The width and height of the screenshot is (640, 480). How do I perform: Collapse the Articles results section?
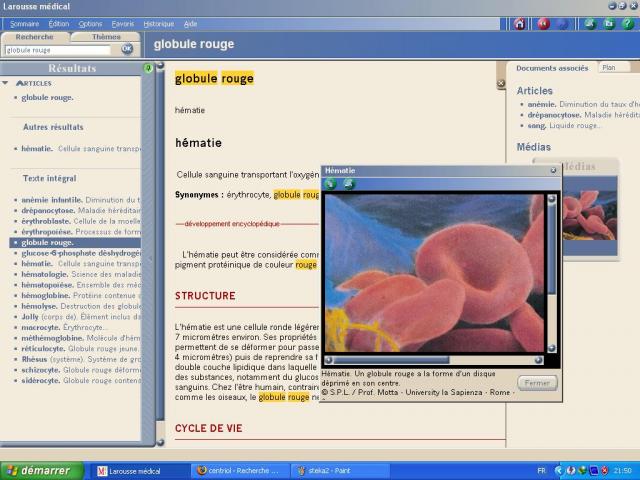pyautogui.click(x=6, y=83)
